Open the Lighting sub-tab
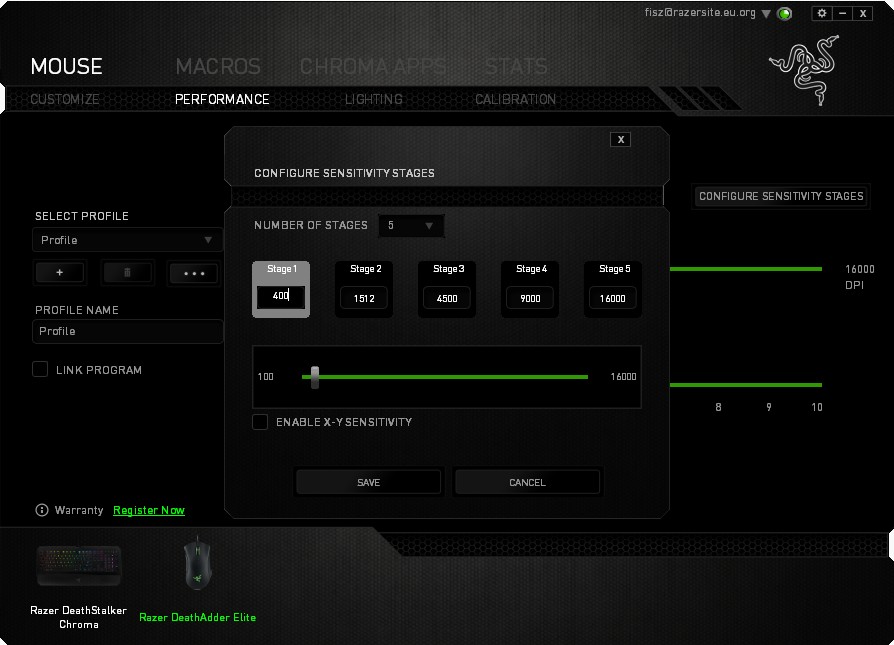The image size is (894, 645). tap(373, 99)
